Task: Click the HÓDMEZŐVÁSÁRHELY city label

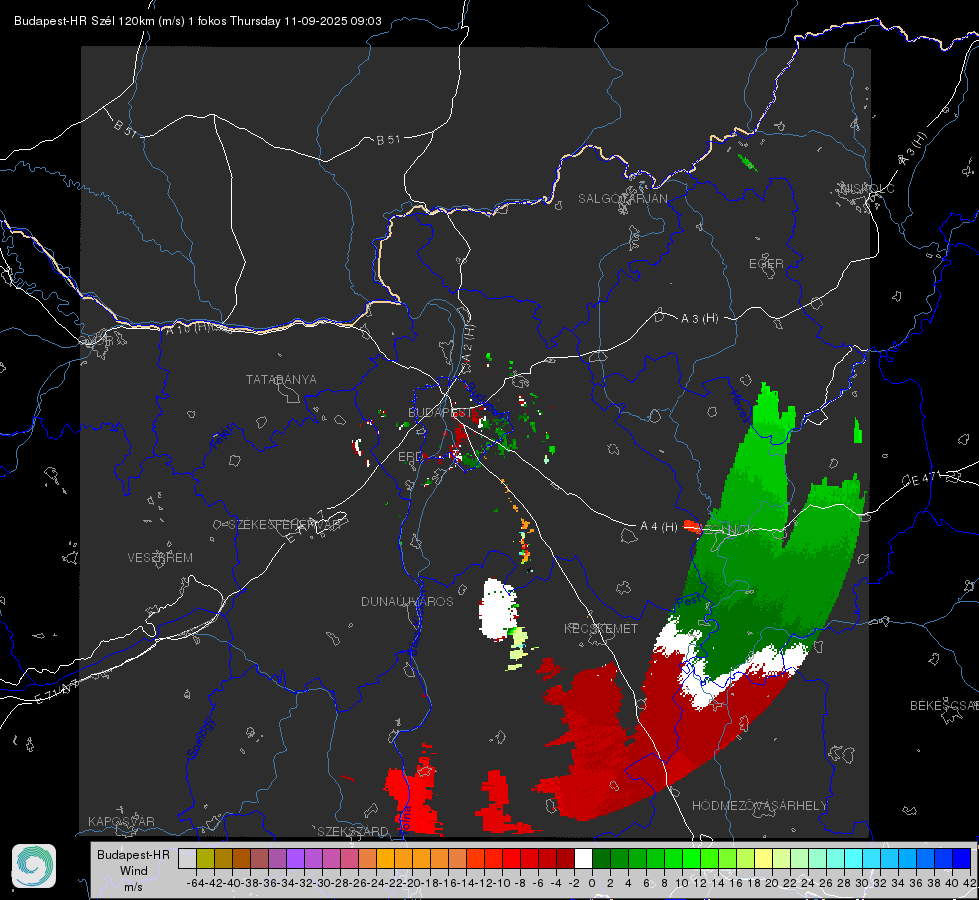Action: [760, 806]
